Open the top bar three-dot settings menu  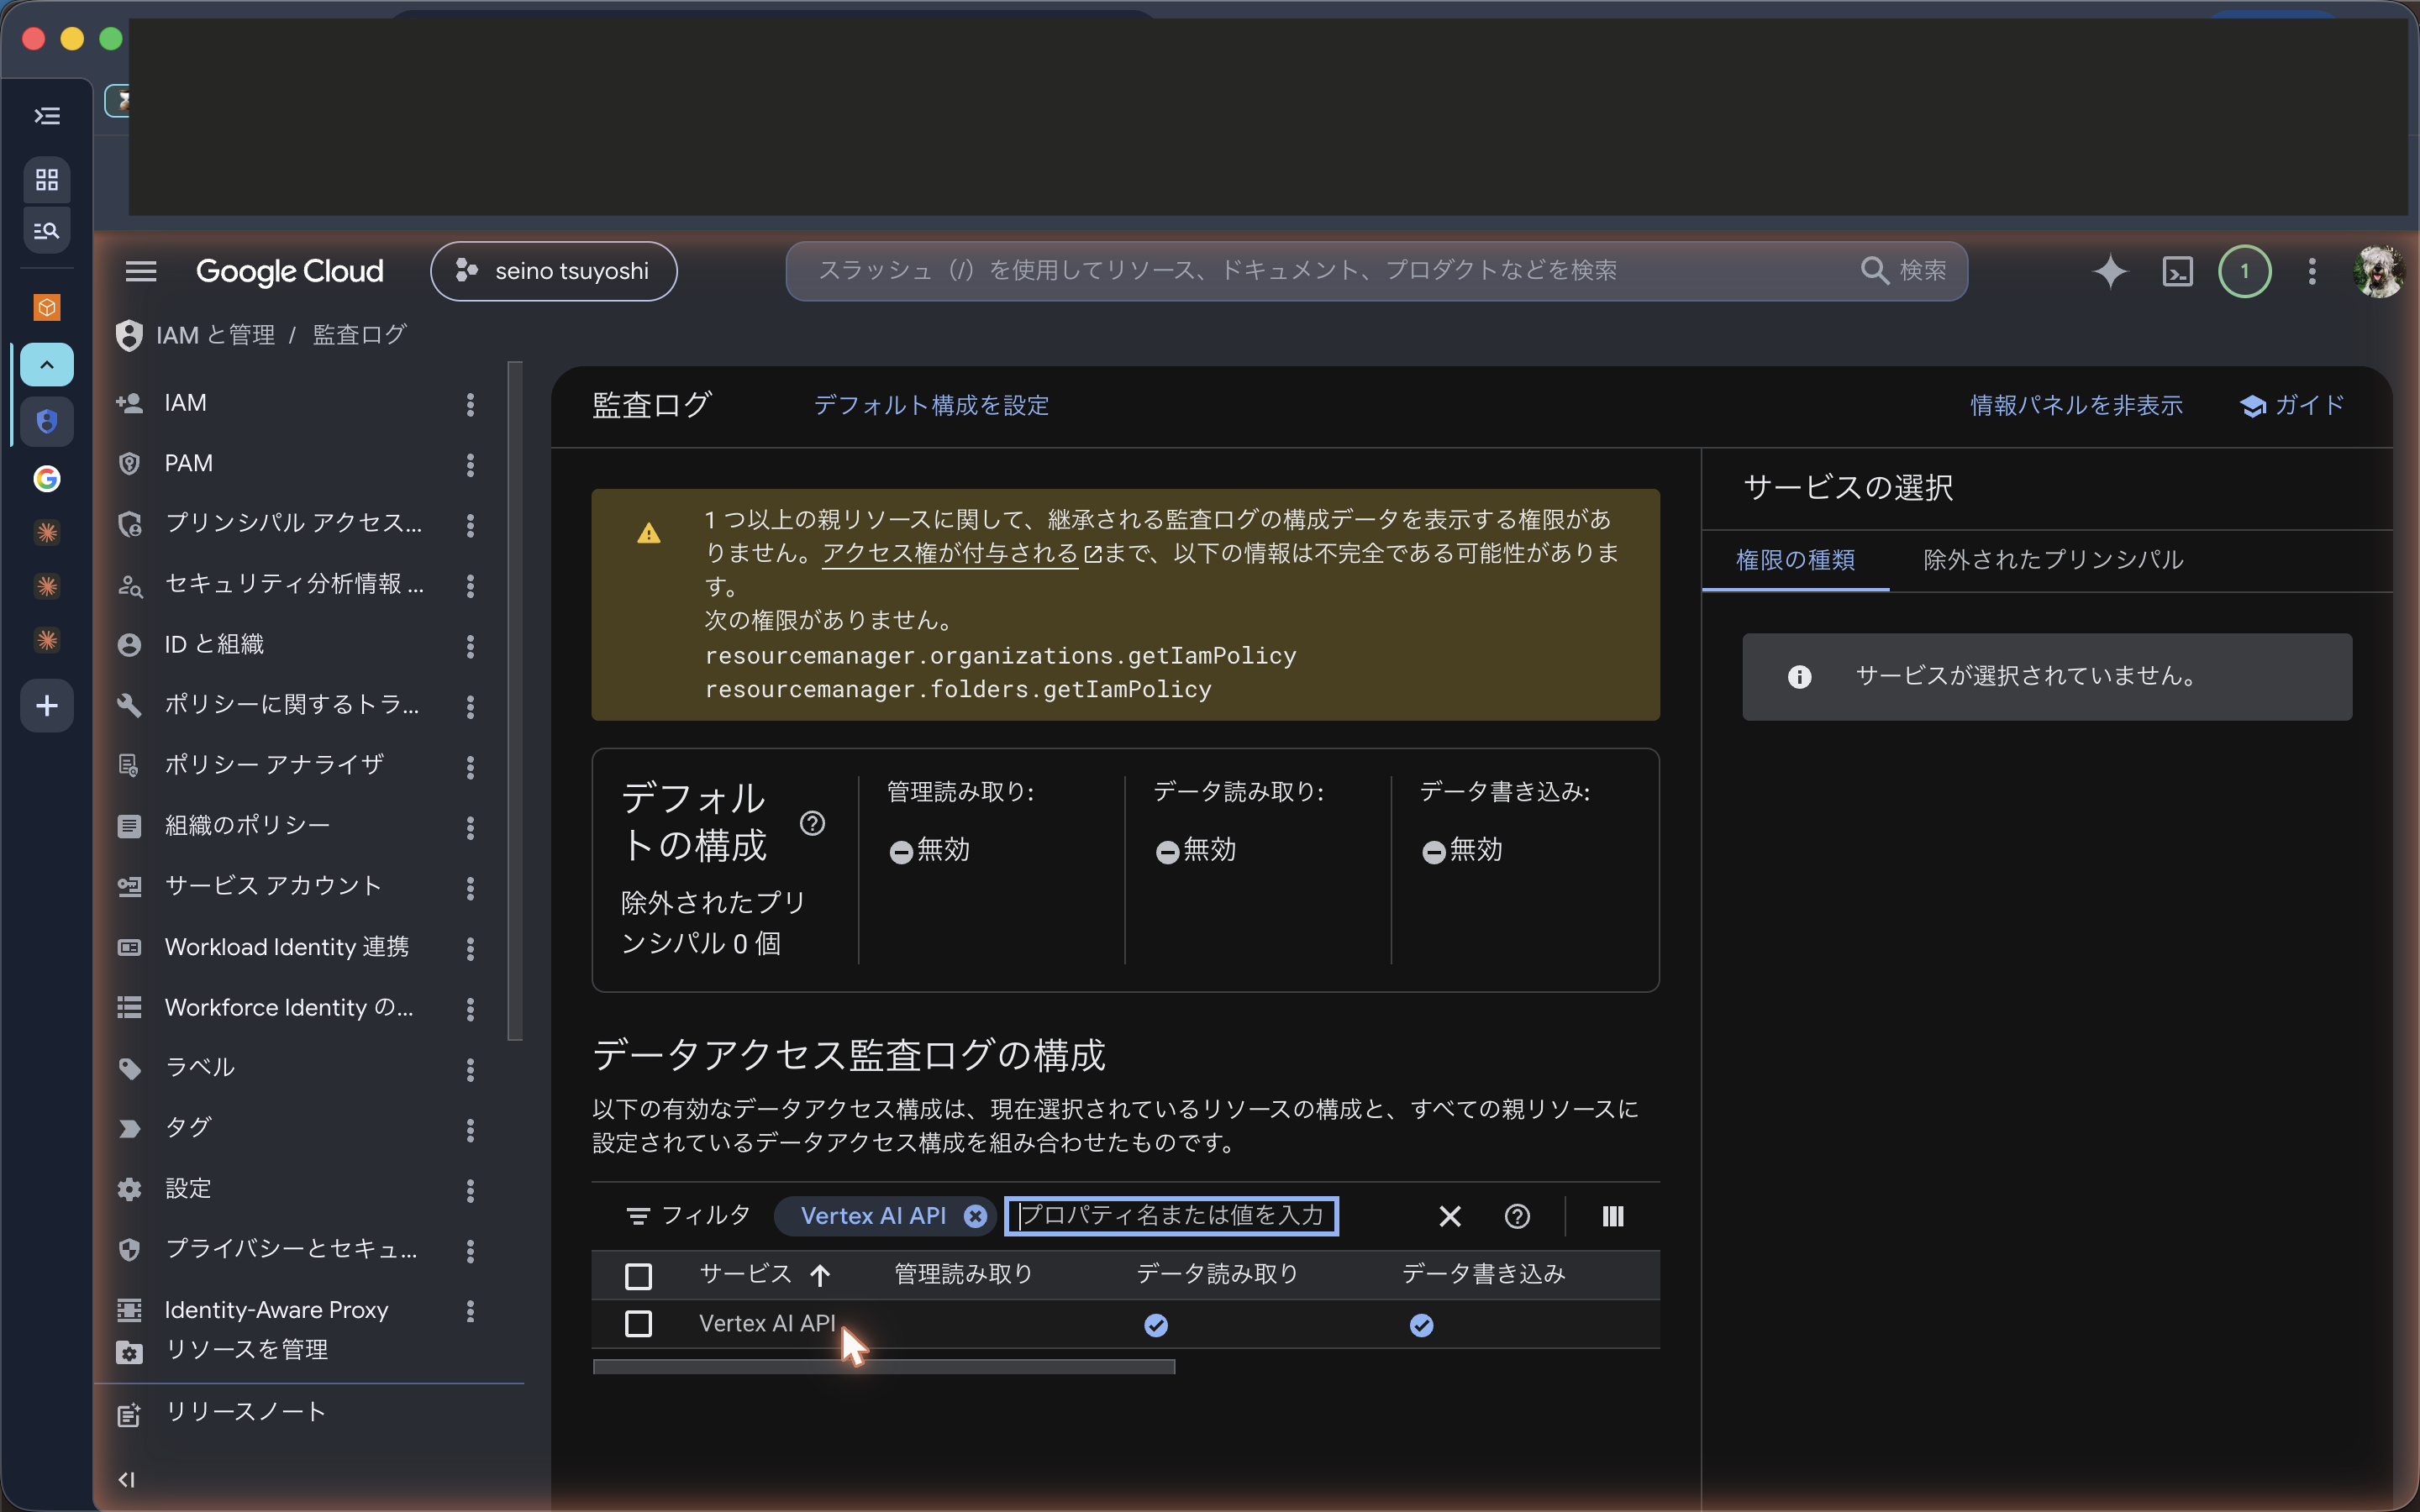coord(2312,271)
